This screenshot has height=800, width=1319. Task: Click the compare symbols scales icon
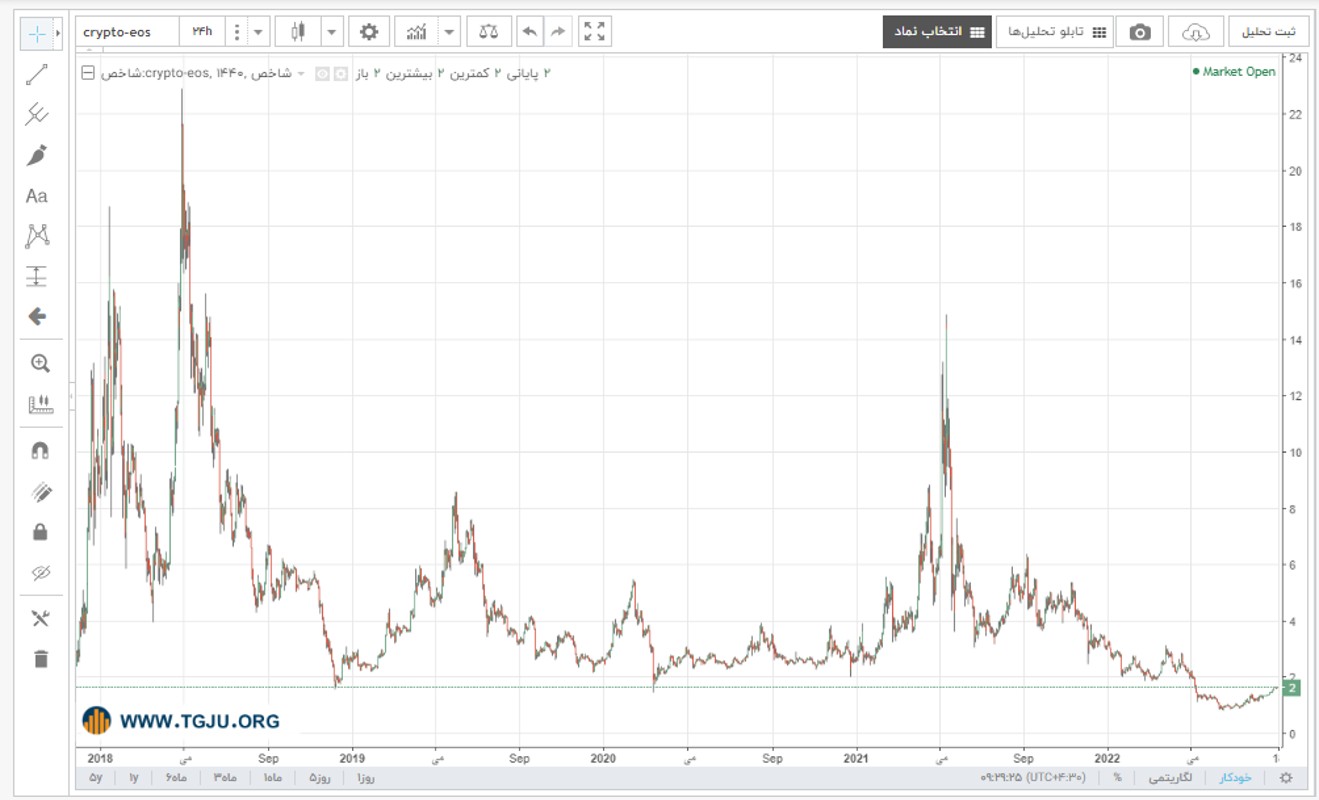click(489, 32)
